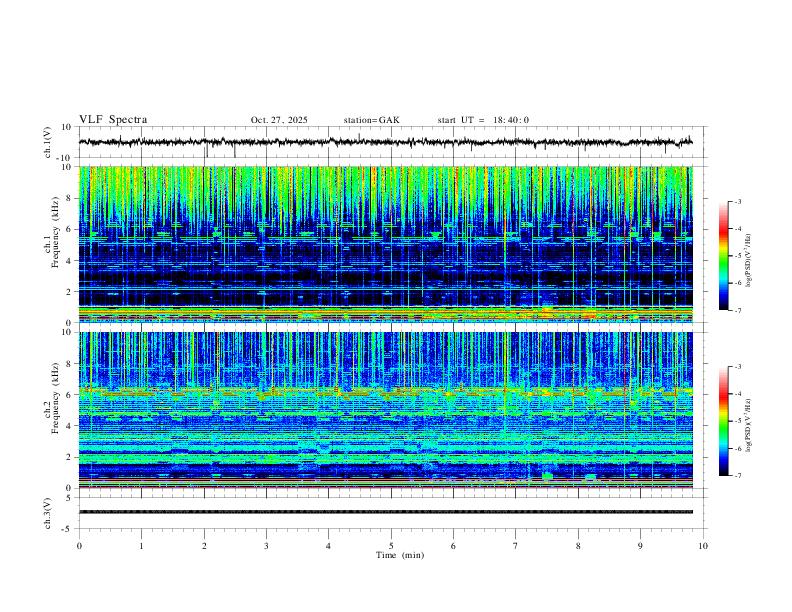
Task: Click the "ch.3(V)" axis label
Action: click(x=47, y=513)
